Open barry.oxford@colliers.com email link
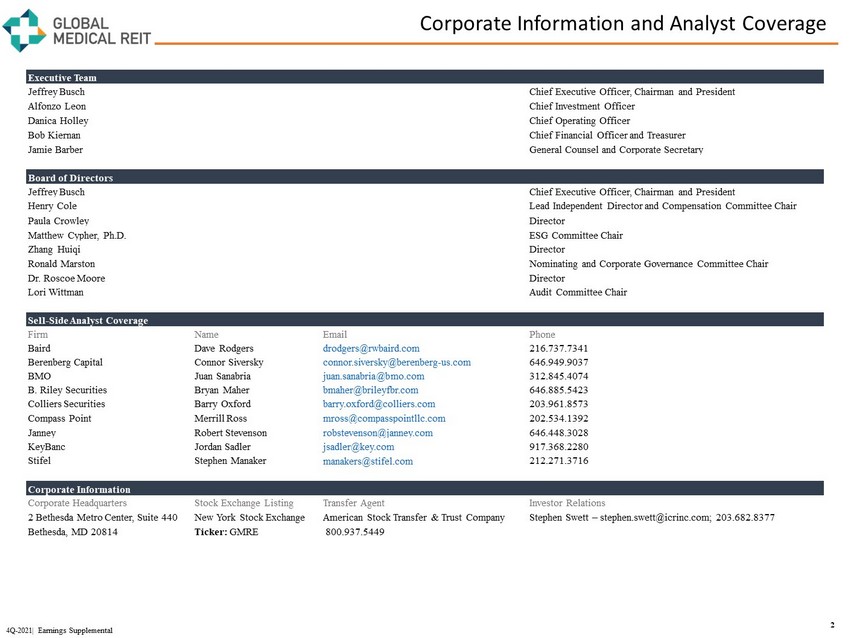The image size is (850, 638). click(x=379, y=404)
